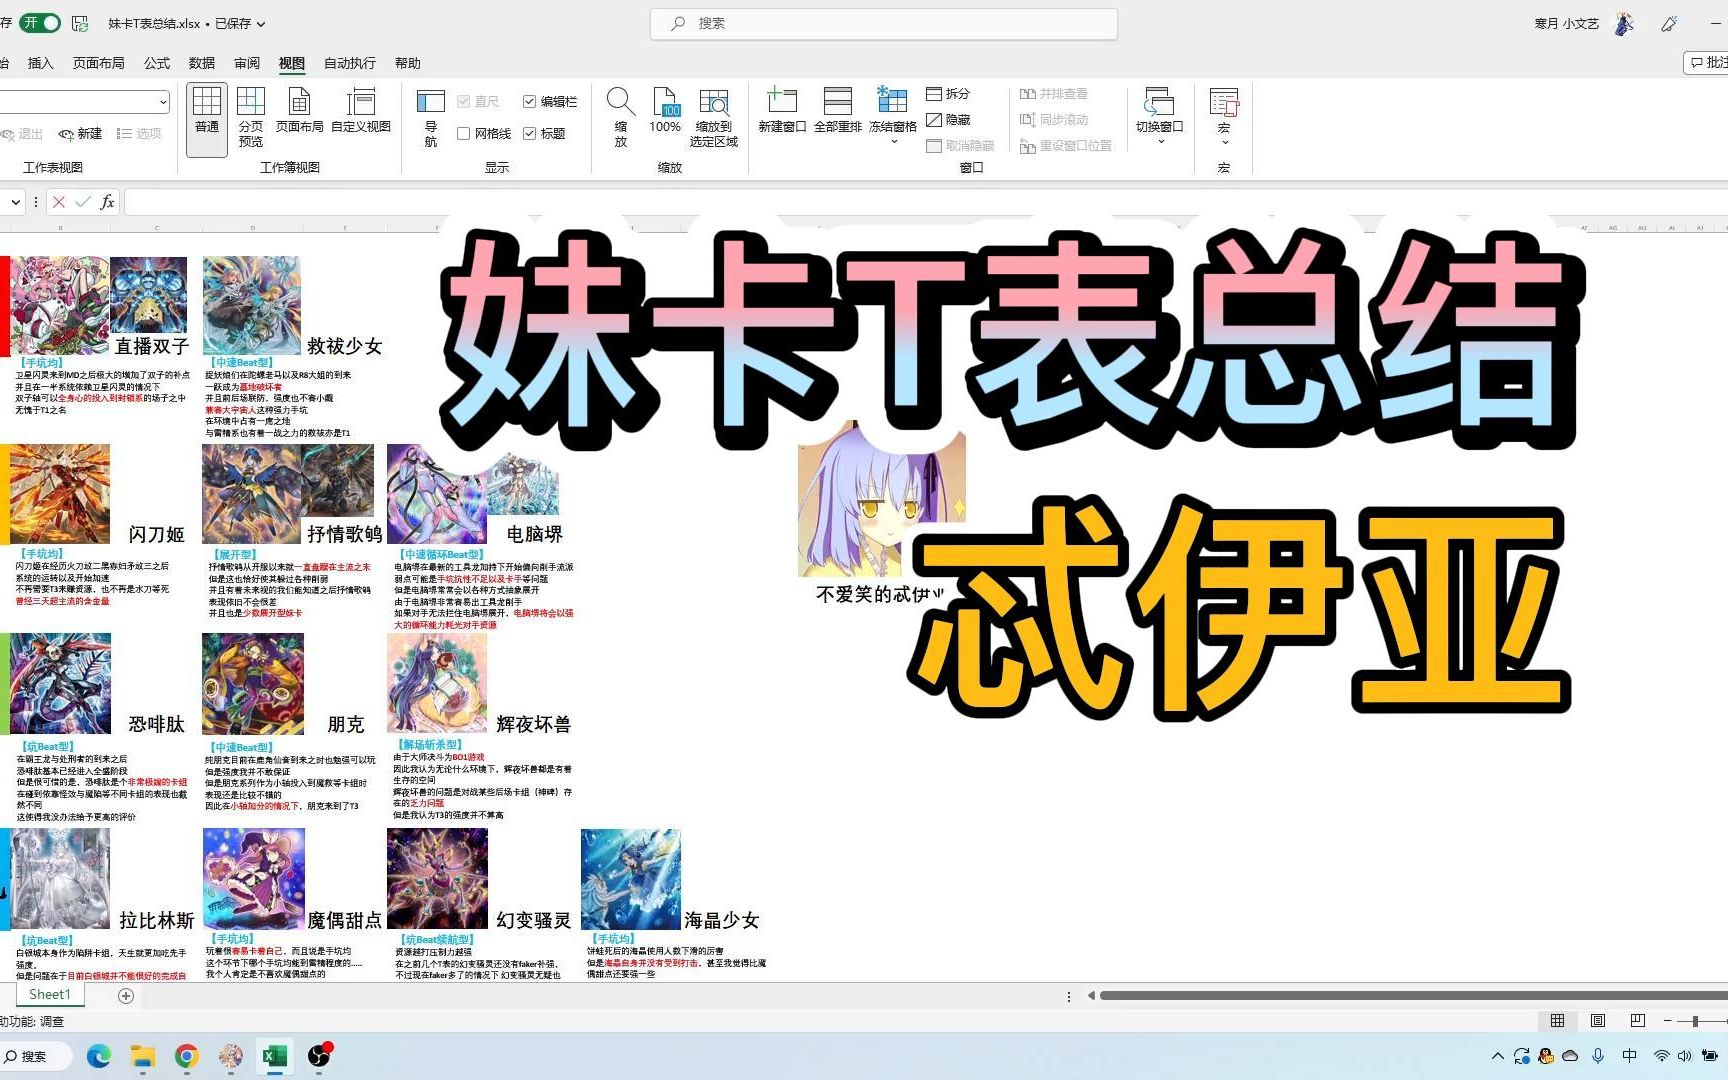Open Microsoft Edge from taskbar
Image resolution: width=1728 pixels, height=1080 pixels.
[x=98, y=1056]
